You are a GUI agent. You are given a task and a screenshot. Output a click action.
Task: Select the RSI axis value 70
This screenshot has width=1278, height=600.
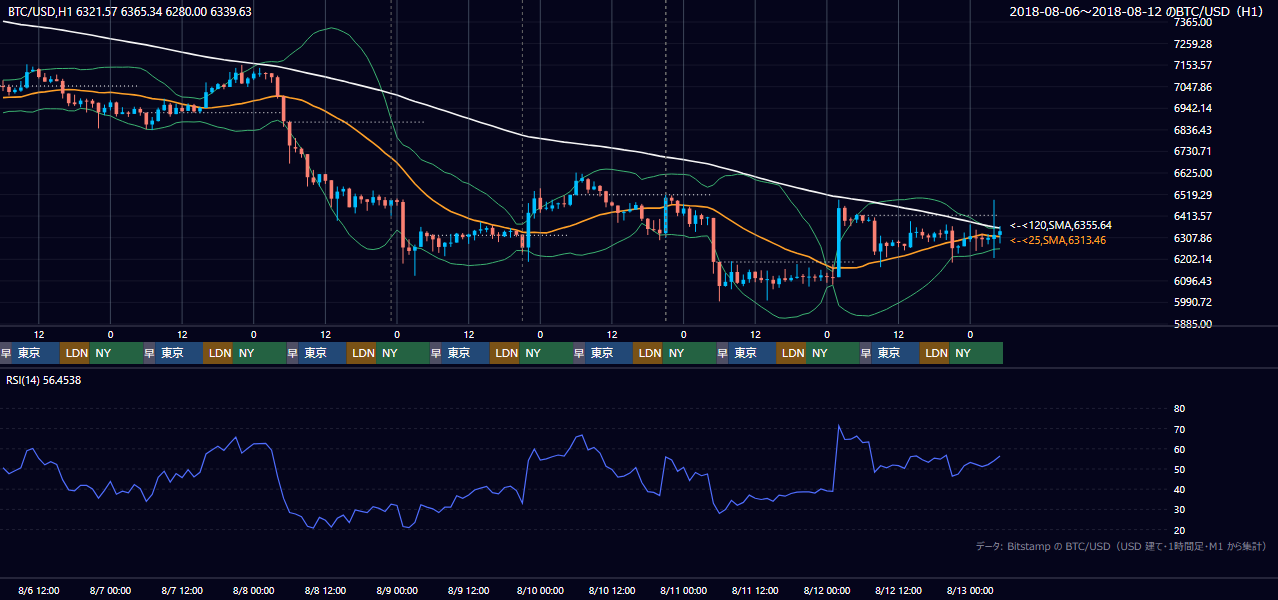tap(1179, 429)
